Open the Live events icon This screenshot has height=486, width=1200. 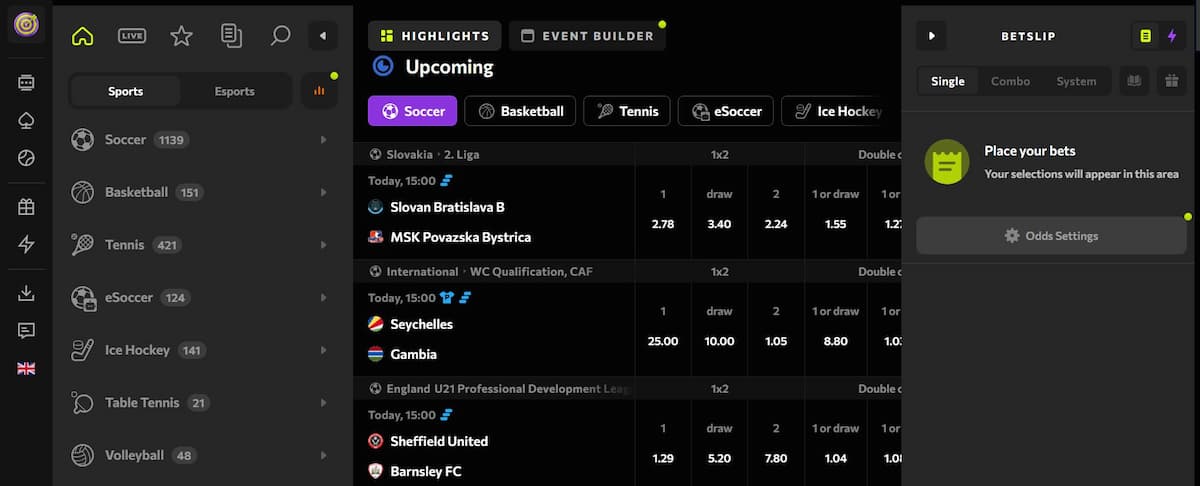[x=132, y=36]
